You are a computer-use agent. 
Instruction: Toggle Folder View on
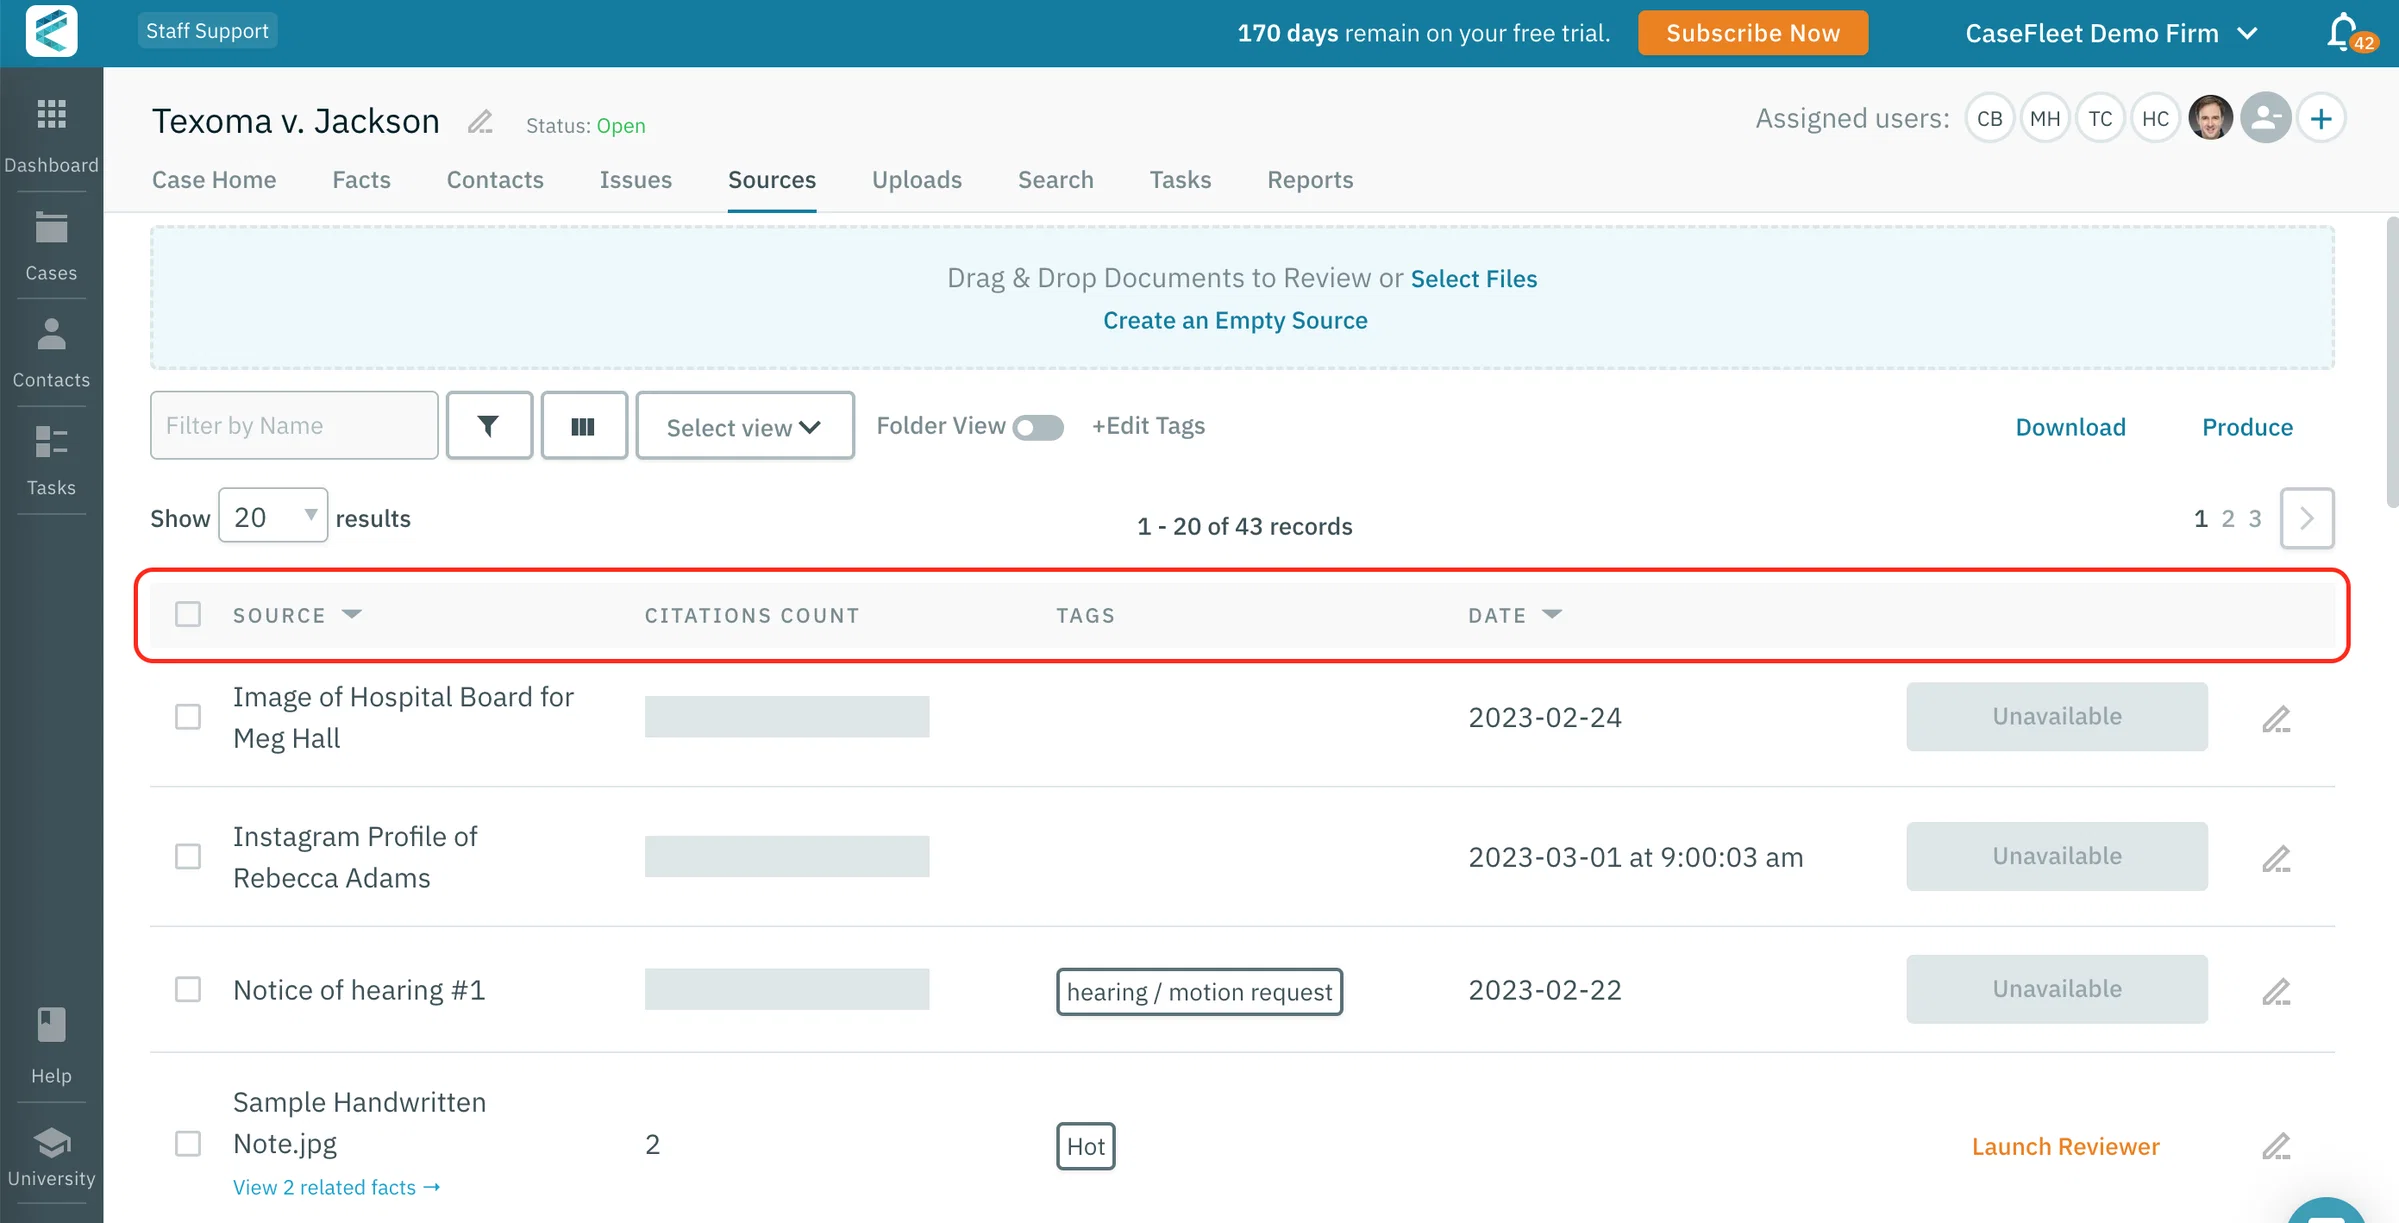1037,427
